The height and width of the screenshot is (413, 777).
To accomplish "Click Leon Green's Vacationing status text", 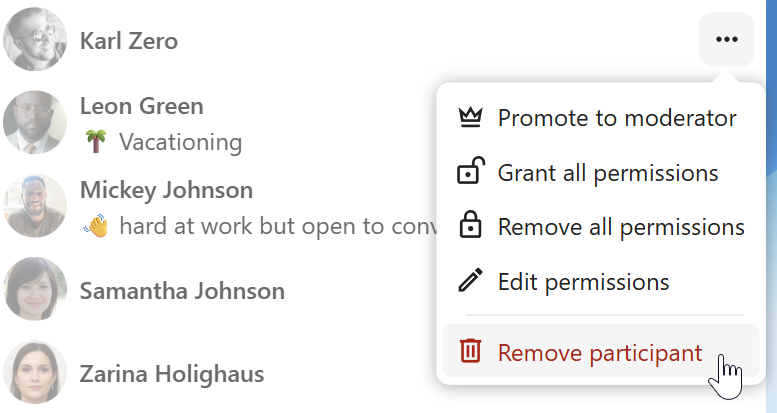I will click(180, 142).
